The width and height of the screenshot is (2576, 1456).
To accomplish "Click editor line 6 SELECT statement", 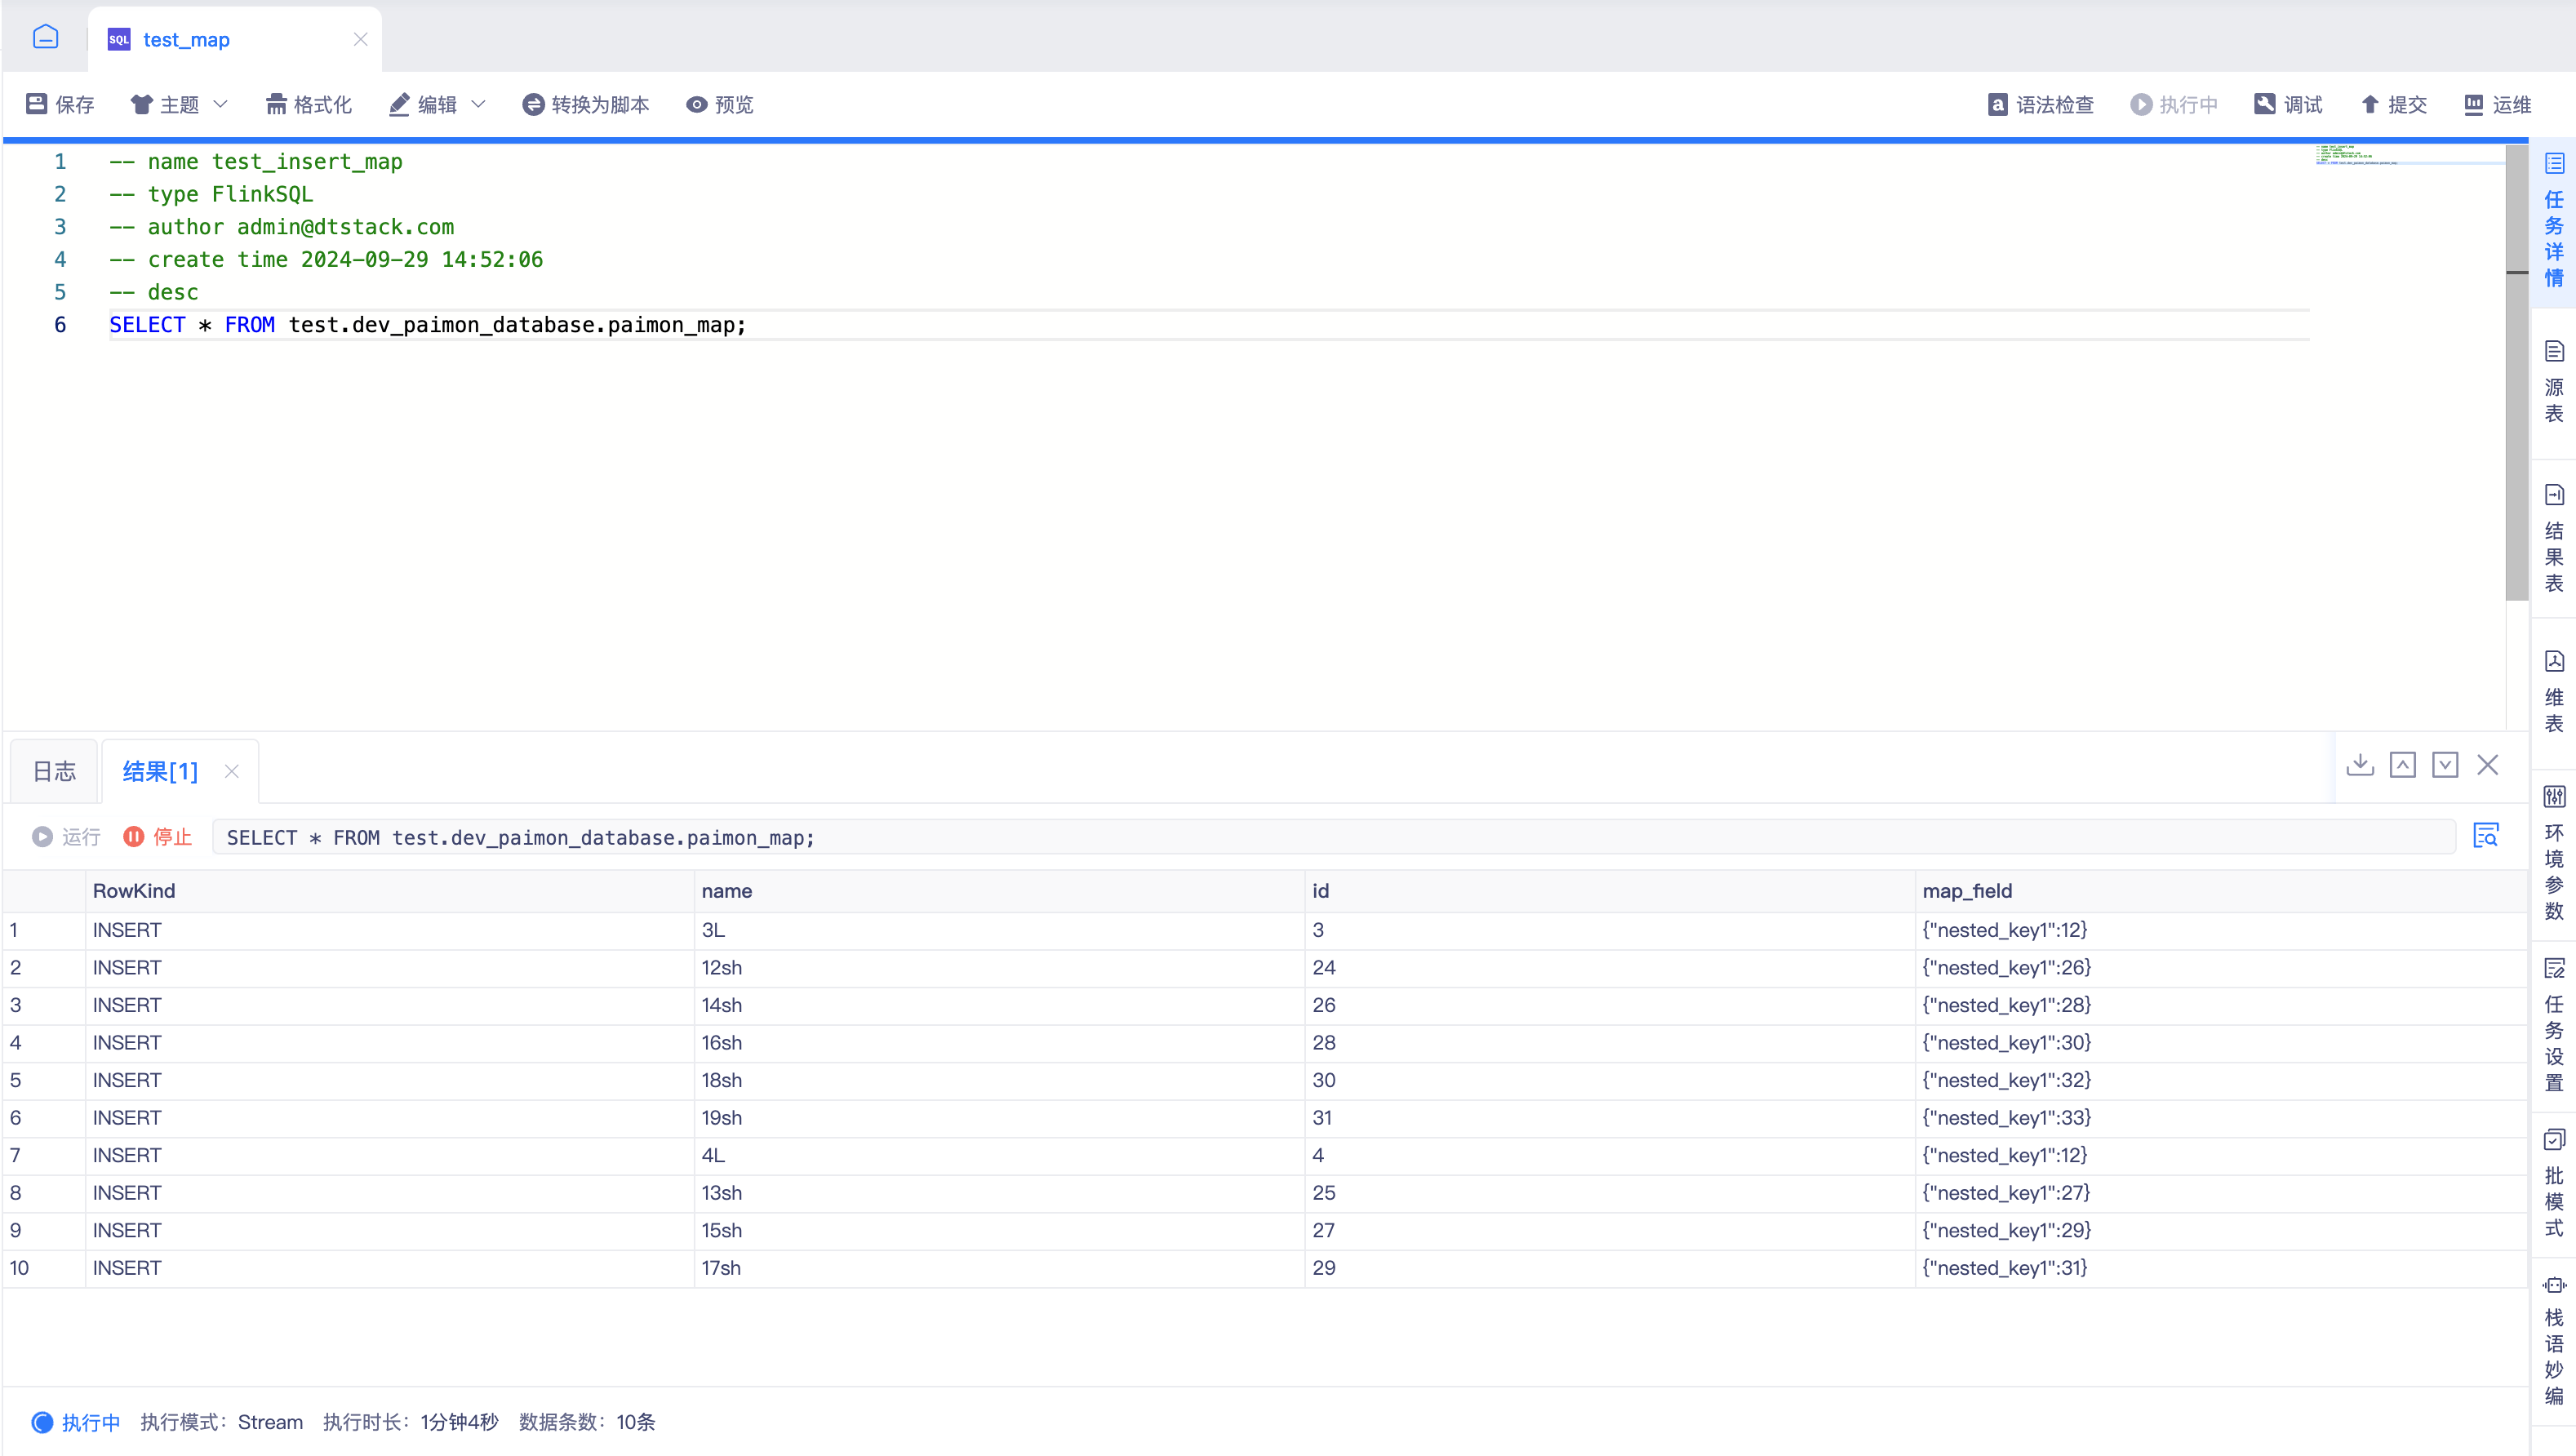I will [427, 325].
